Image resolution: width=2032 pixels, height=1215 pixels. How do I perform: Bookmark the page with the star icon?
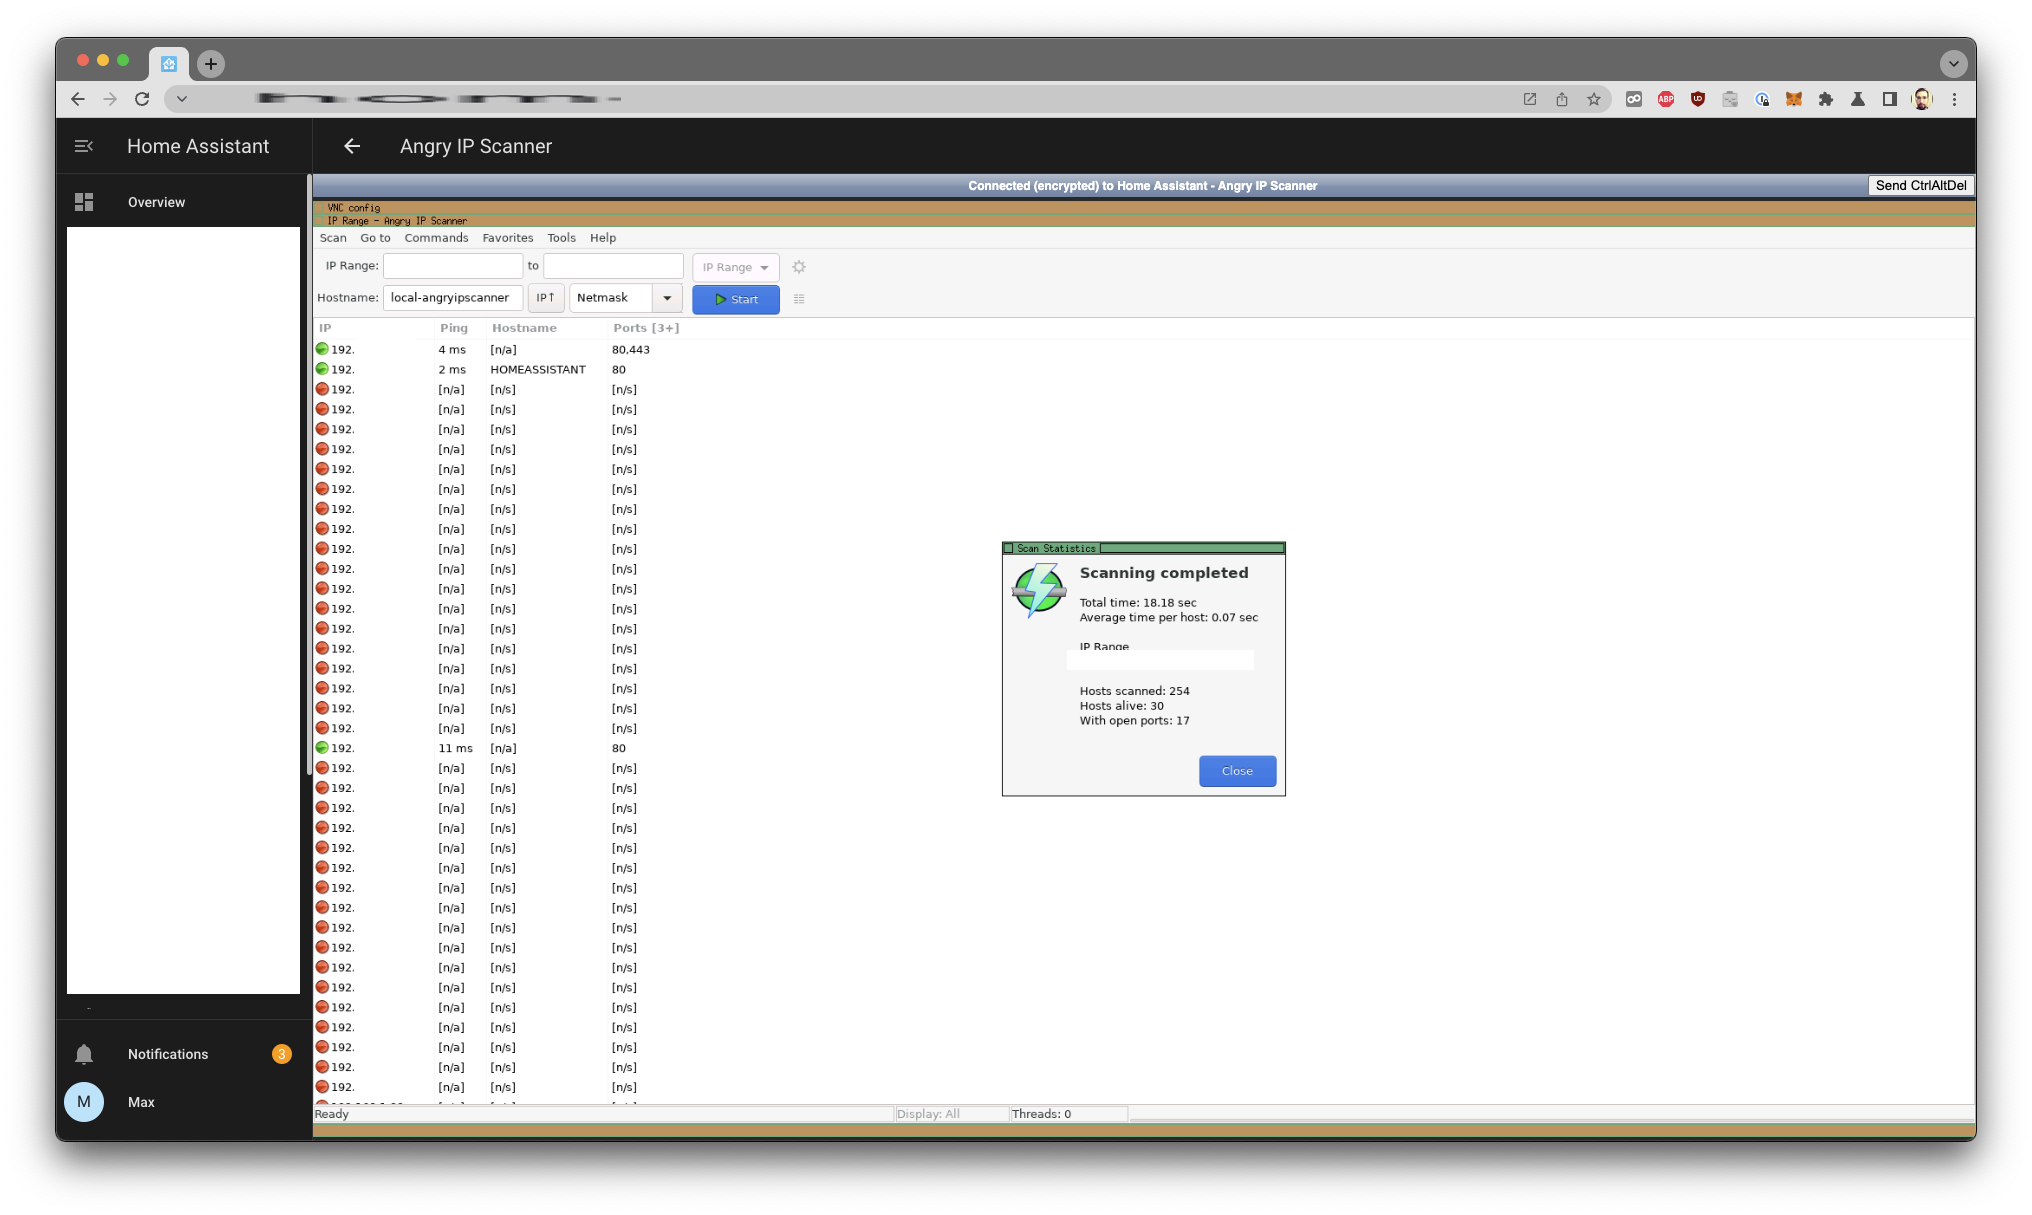1594,99
